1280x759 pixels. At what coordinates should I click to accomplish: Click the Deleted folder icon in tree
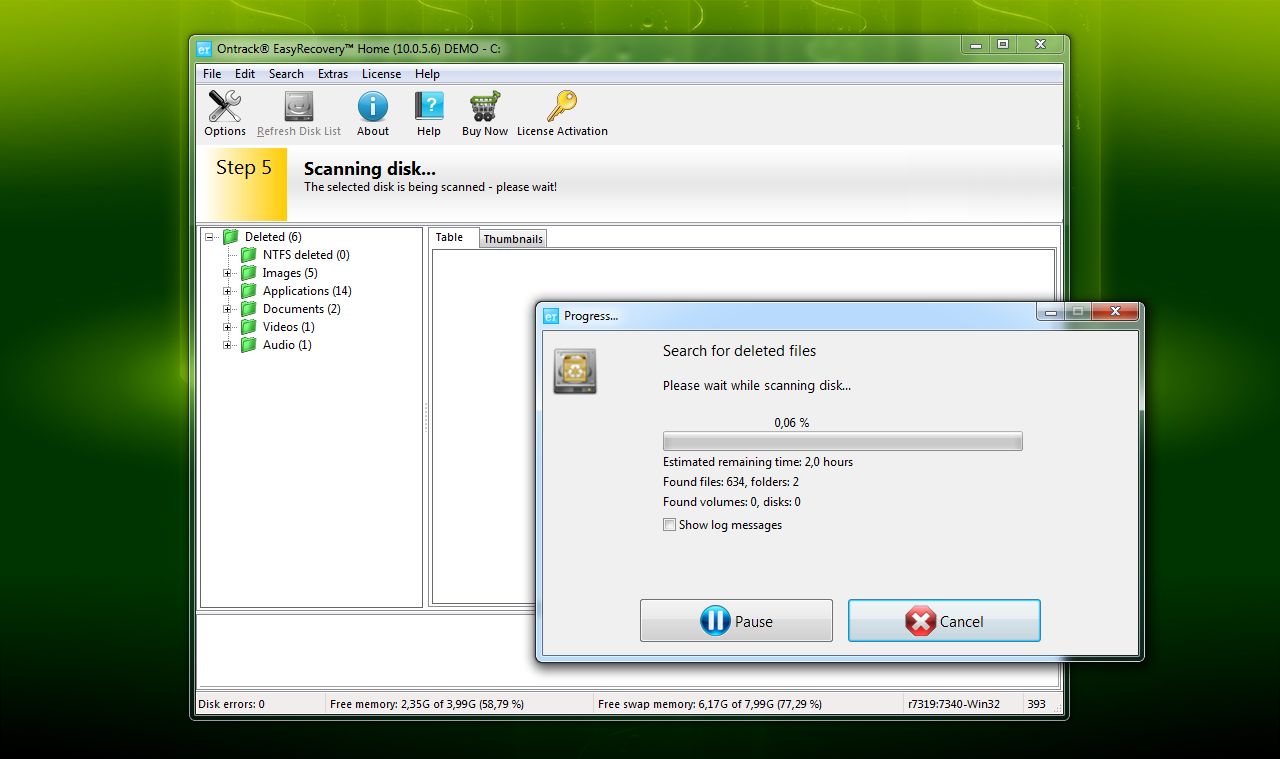[231, 237]
